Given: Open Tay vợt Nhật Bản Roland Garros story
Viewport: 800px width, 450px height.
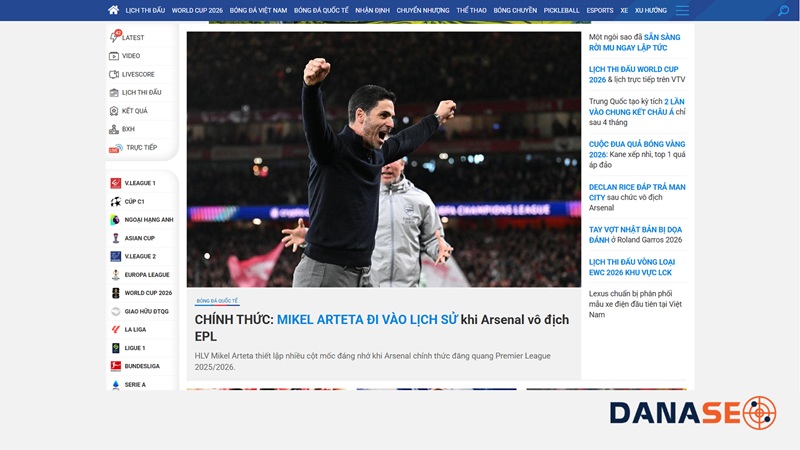Looking at the screenshot, I should pyautogui.click(x=635, y=235).
